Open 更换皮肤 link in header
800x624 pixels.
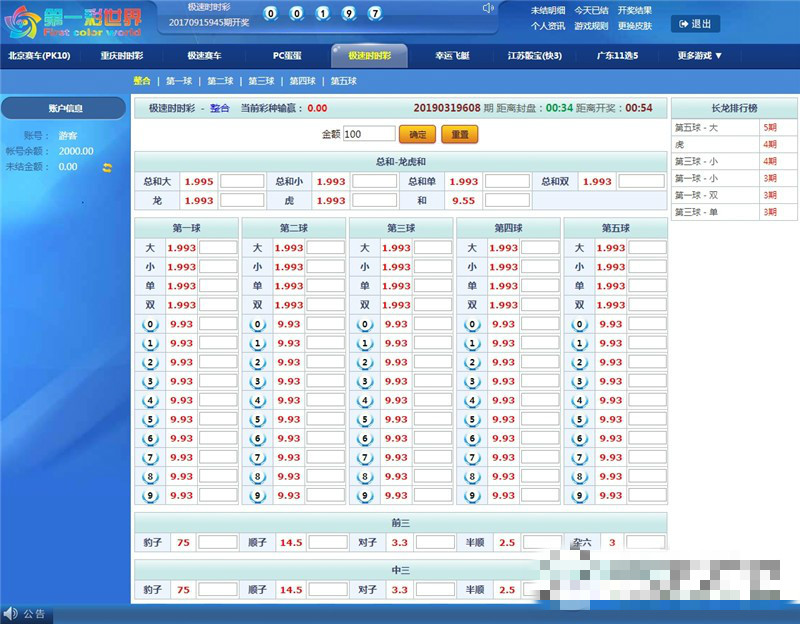coord(635,26)
